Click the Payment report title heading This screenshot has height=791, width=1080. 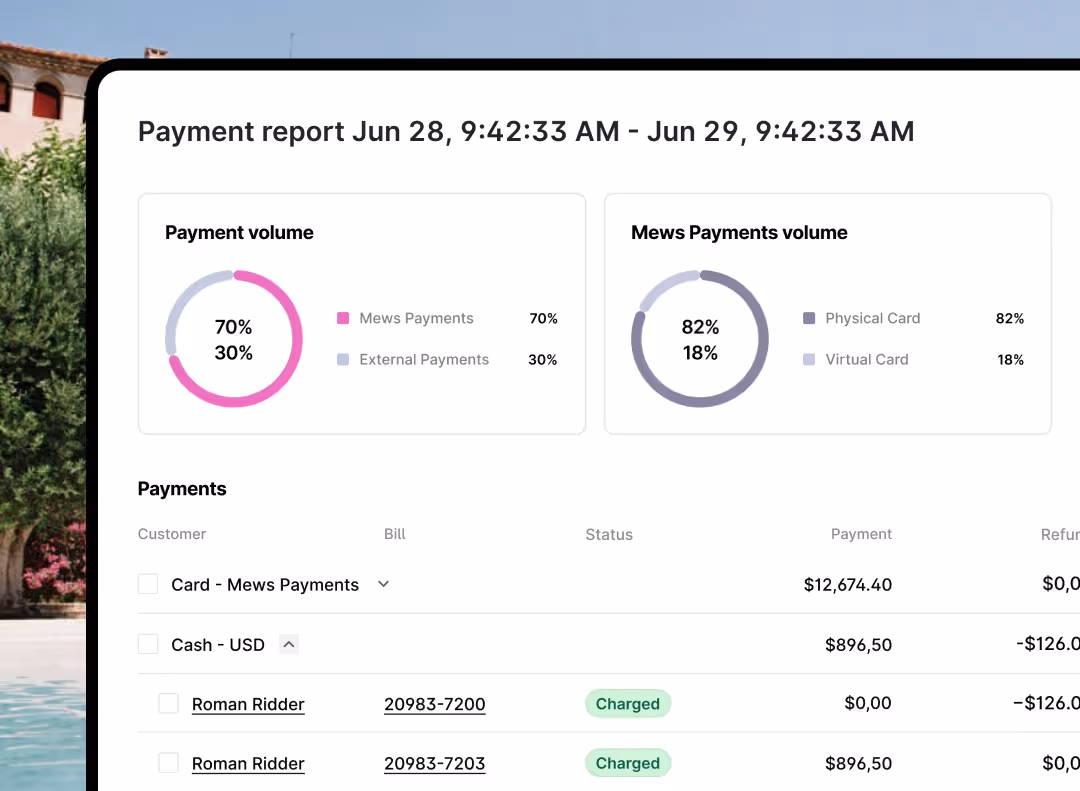(526, 132)
